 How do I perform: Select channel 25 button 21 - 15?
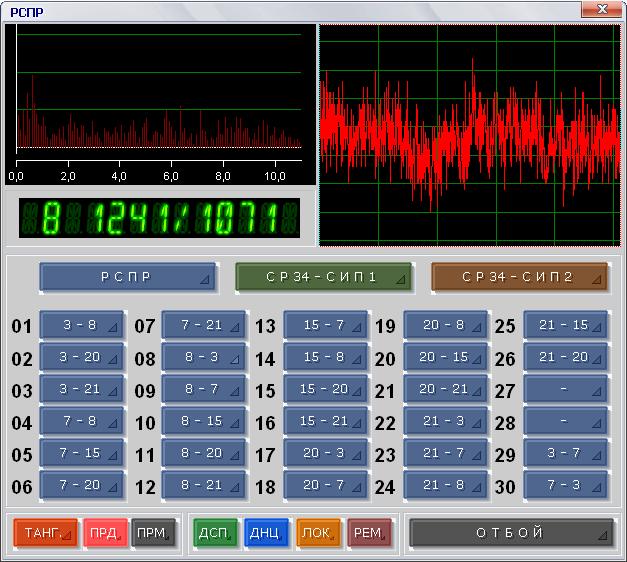click(x=565, y=326)
